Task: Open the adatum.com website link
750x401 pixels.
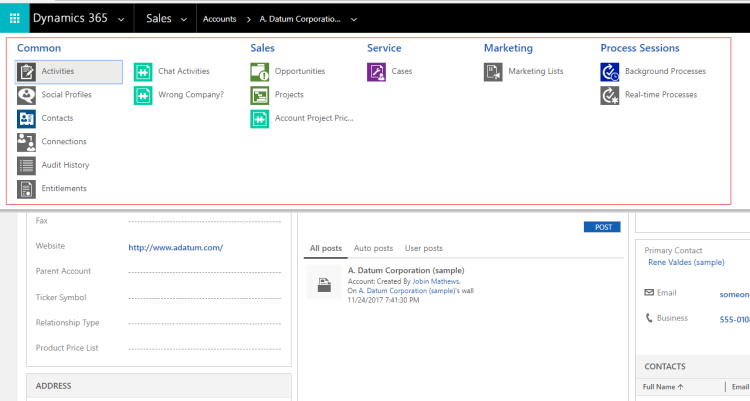Action: tap(175, 247)
